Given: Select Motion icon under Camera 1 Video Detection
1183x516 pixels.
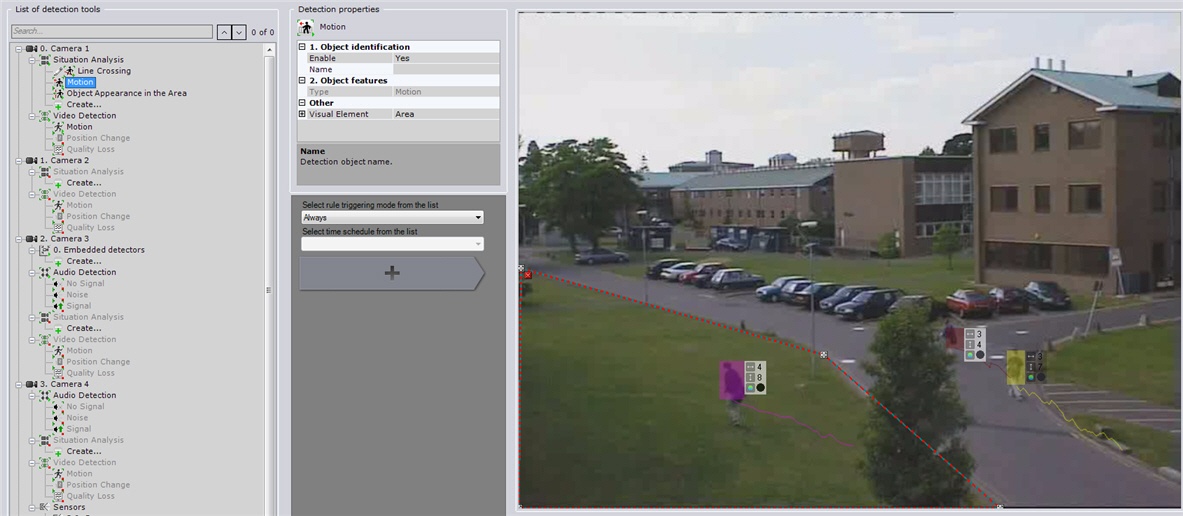Looking at the screenshot, I should pos(58,127).
